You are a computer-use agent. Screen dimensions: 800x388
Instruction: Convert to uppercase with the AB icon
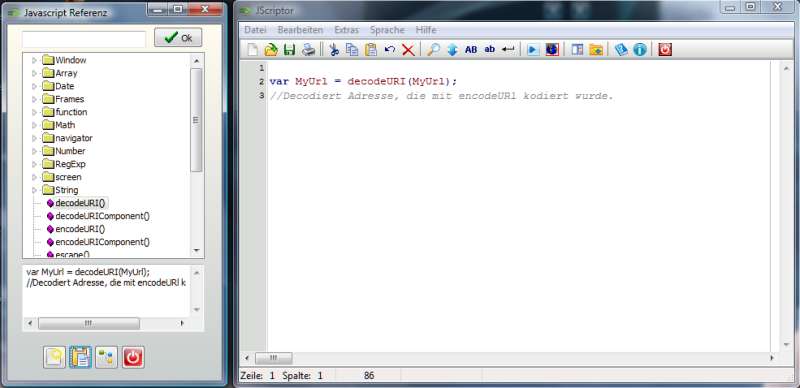click(x=471, y=50)
